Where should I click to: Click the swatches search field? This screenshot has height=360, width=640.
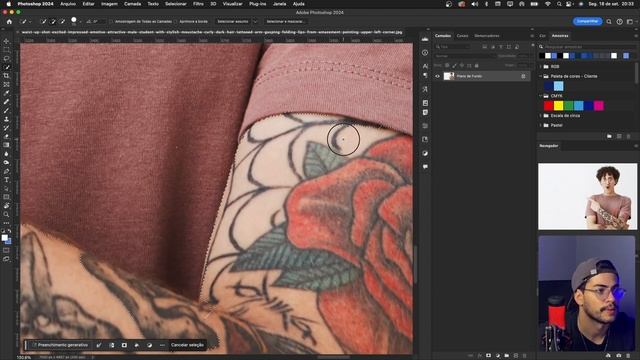pyautogui.click(x=588, y=47)
